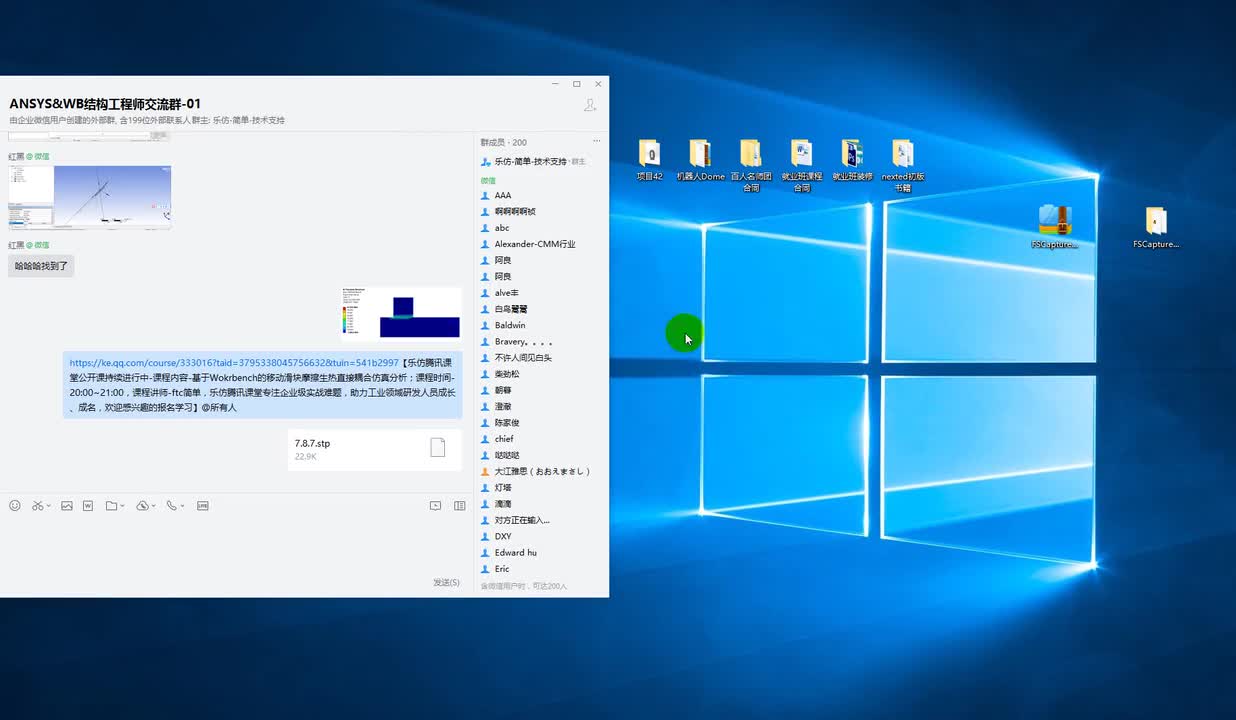Click the group title ANSYS&WB结构工程师交流群-01
The width and height of the screenshot is (1236, 720).
105,104
